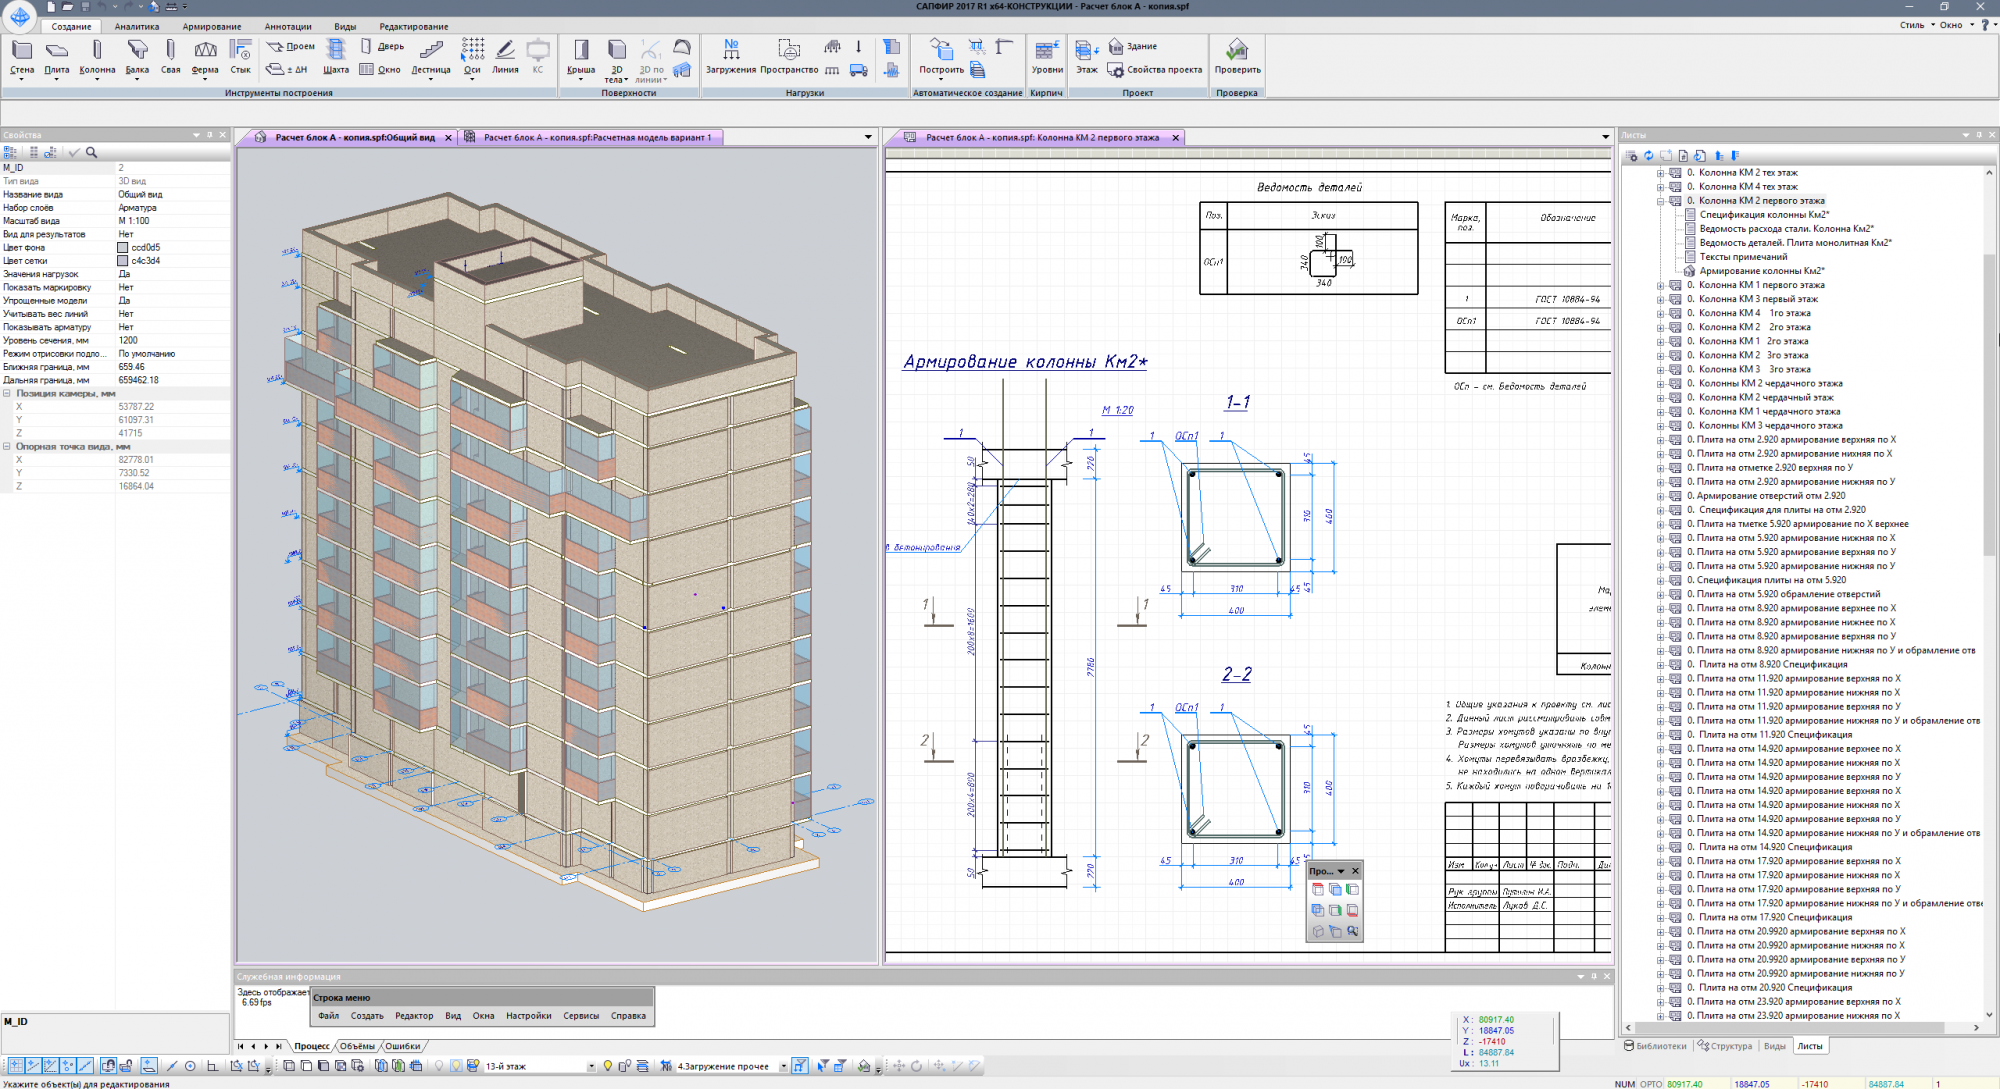The height and width of the screenshot is (1089, 2000).
Task: Click the Цвет фона color swatch
Action: click(x=123, y=248)
